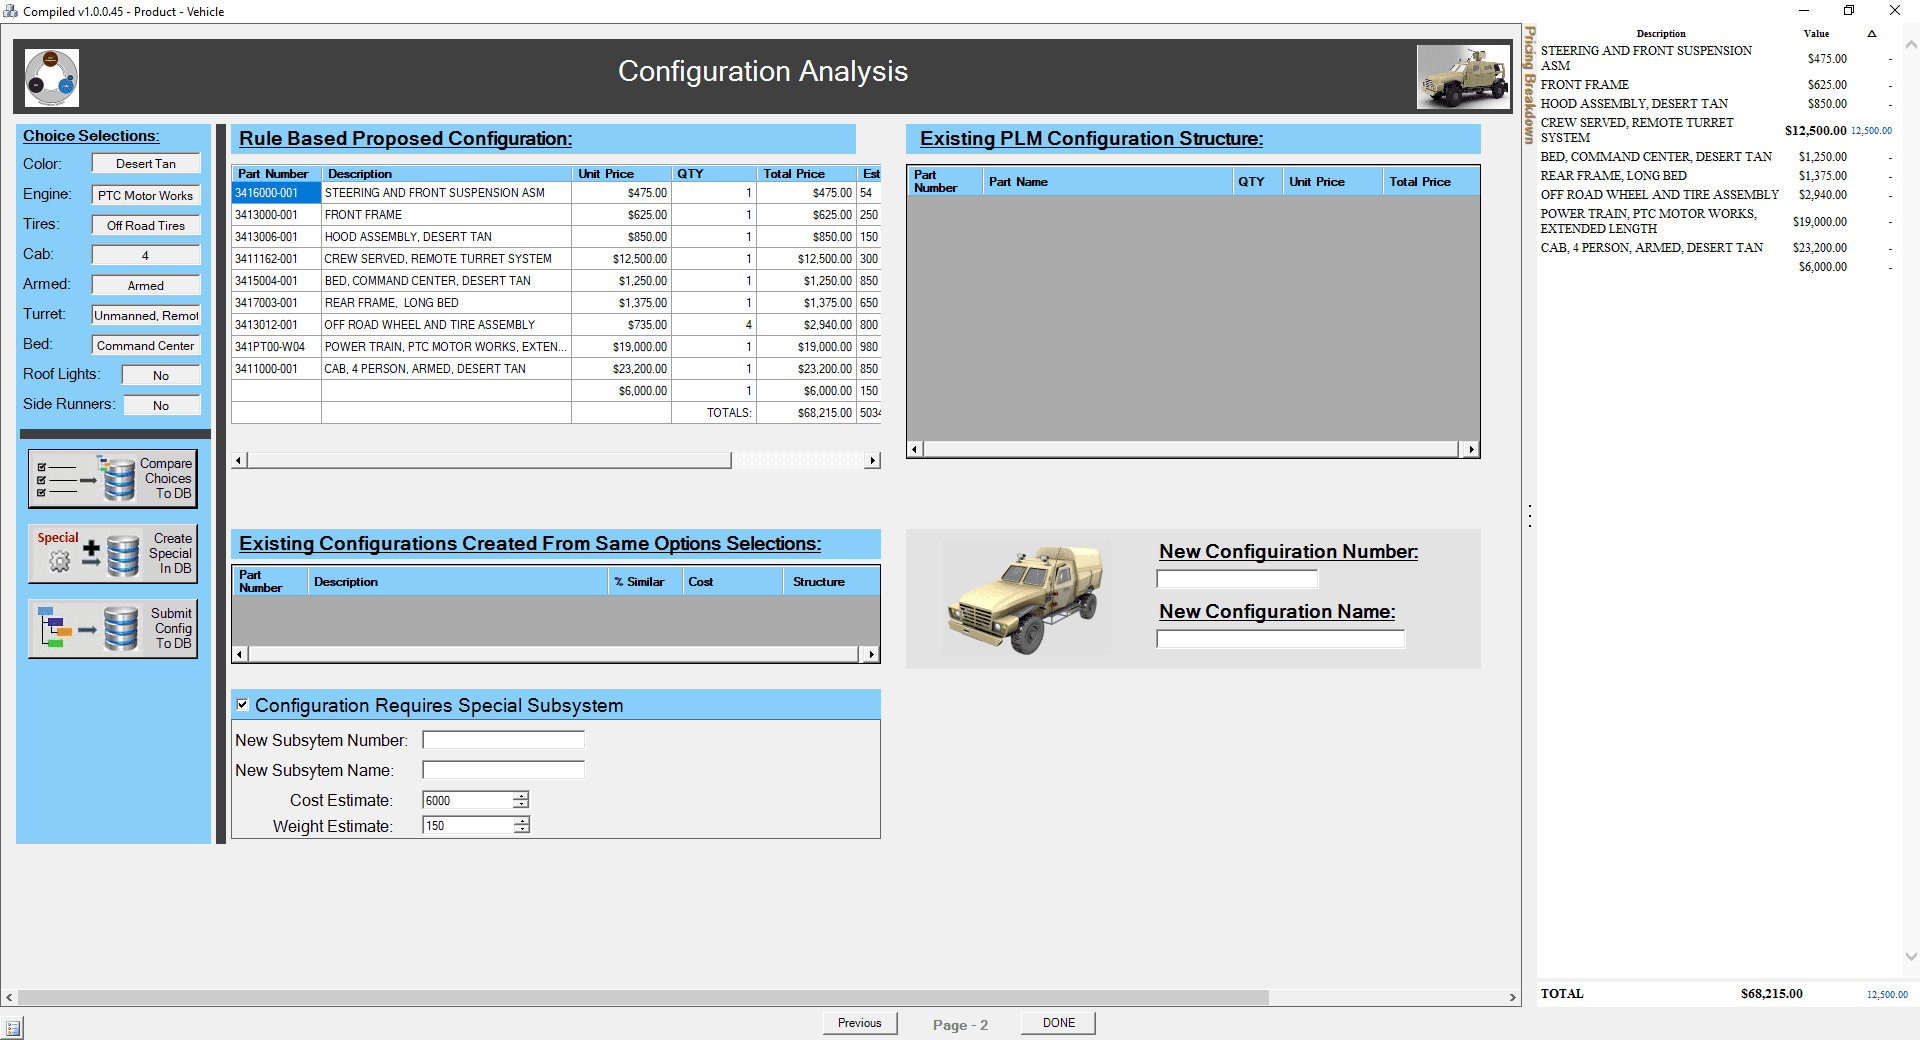Image resolution: width=1920 pixels, height=1040 pixels.
Task: Select part number 341PT00-W04 row
Action: [x=556, y=347]
